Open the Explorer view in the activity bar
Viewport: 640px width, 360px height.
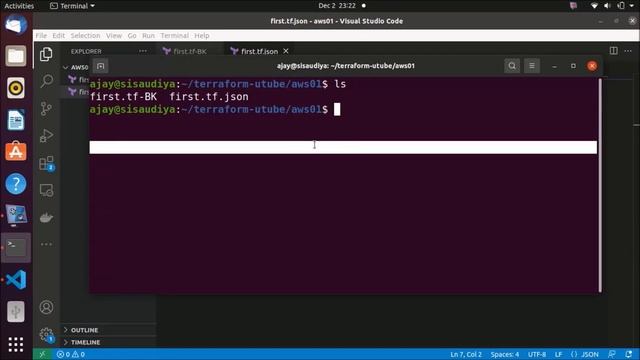point(46,54)
